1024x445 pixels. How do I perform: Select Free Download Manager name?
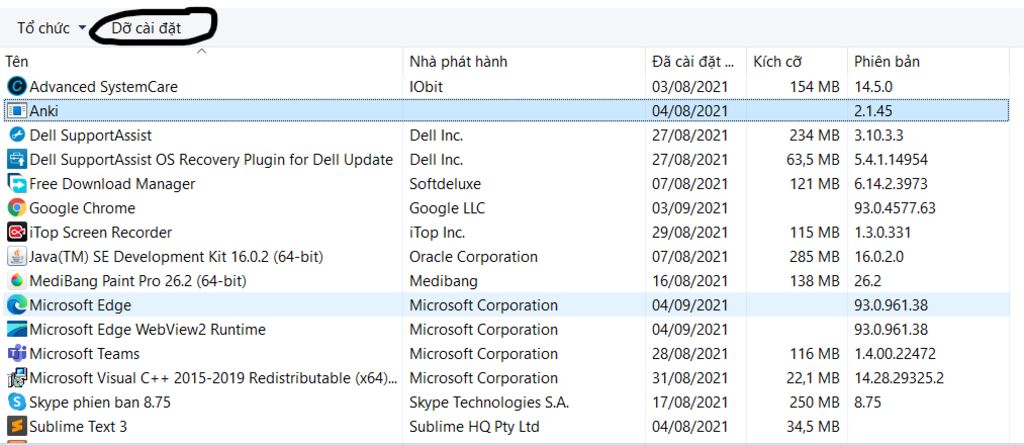coord(112,184)
